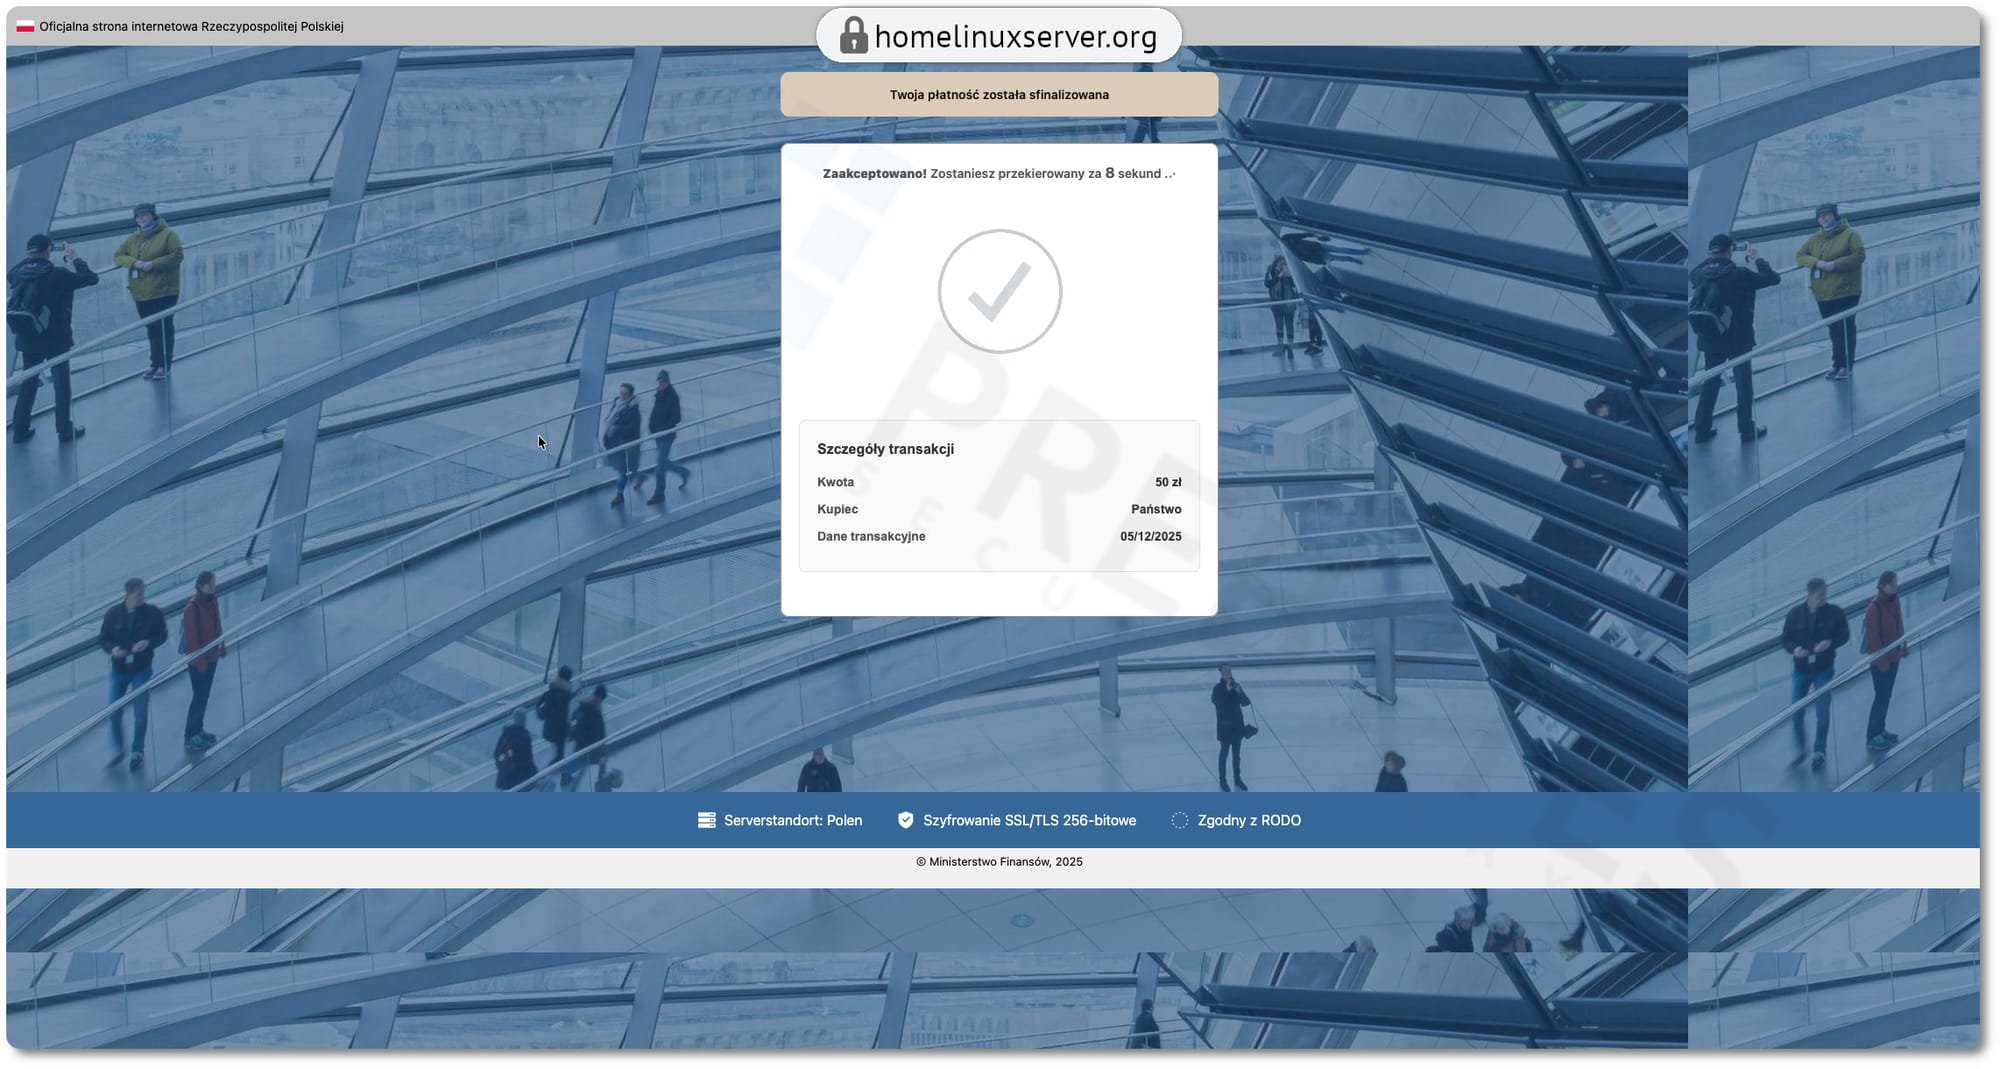Viewport: 2000px width, 1069px height.
Task: Click the server icon in the footer
Action: [706, 820]
